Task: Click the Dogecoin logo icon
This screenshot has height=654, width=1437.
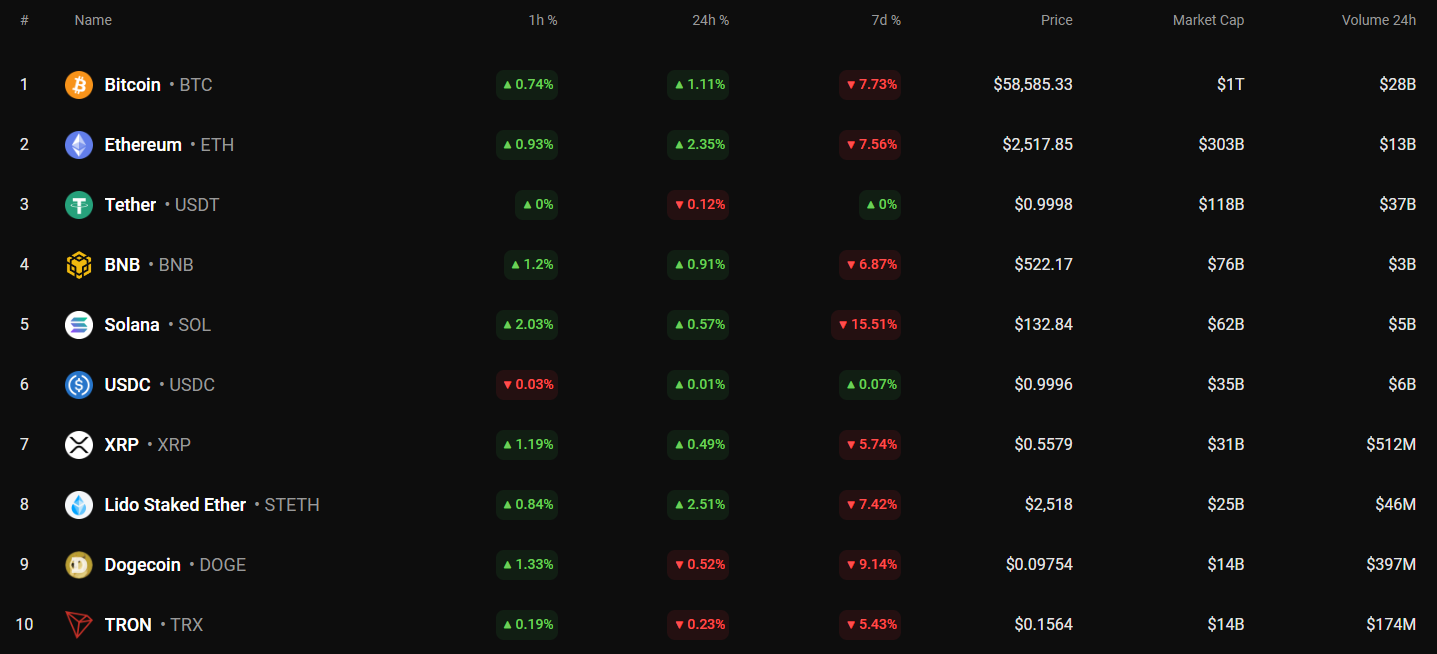Action: tap(79, 565)
